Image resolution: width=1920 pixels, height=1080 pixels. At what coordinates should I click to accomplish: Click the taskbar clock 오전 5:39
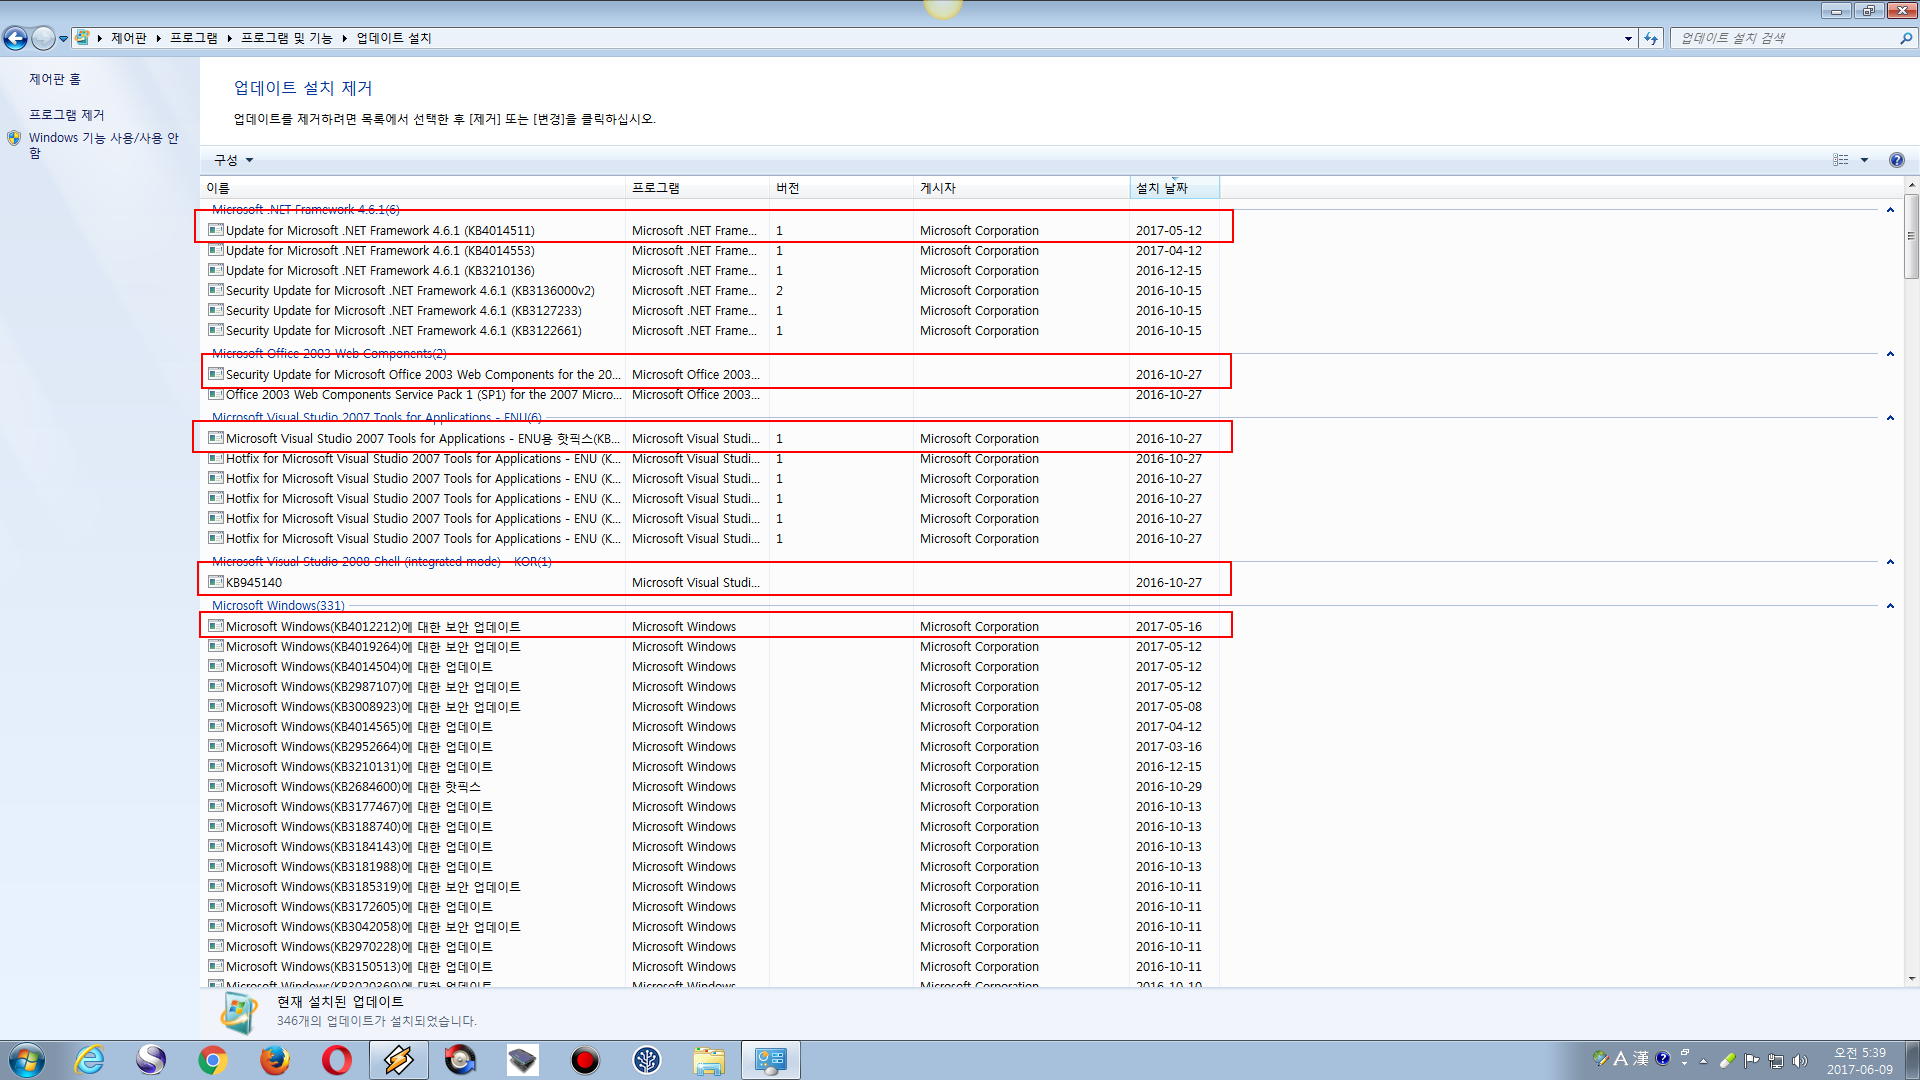[x=1860, y=1060]
